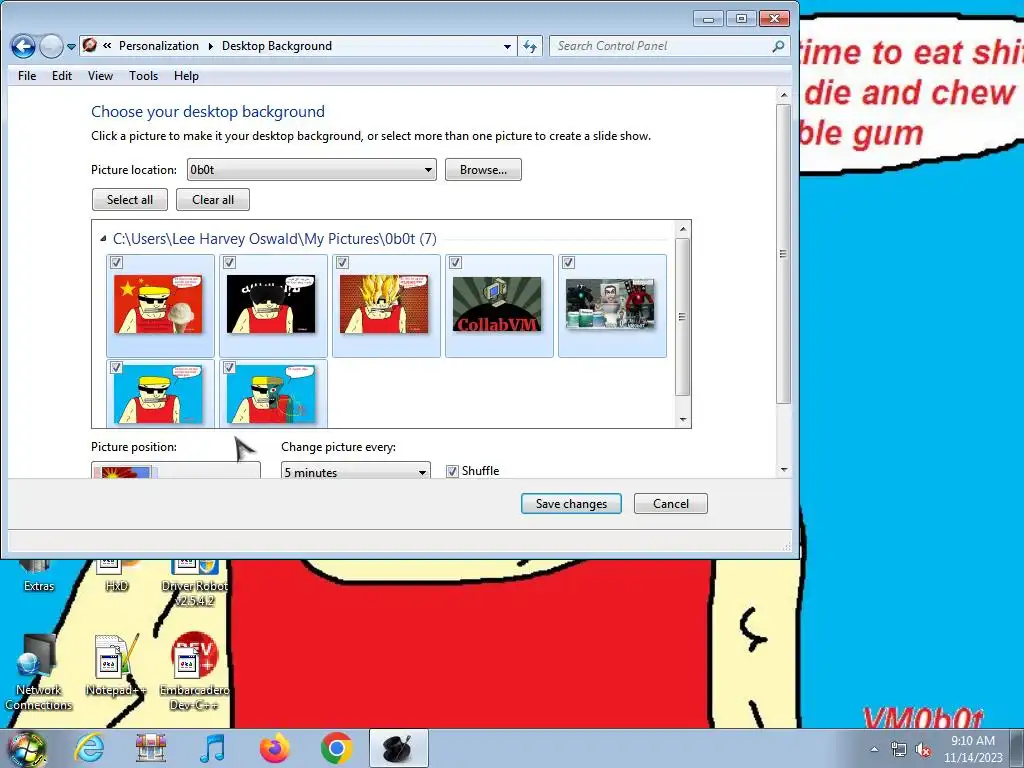
Task: Launch Google Chrome from taskbar
Action: [x=336, y=748]
